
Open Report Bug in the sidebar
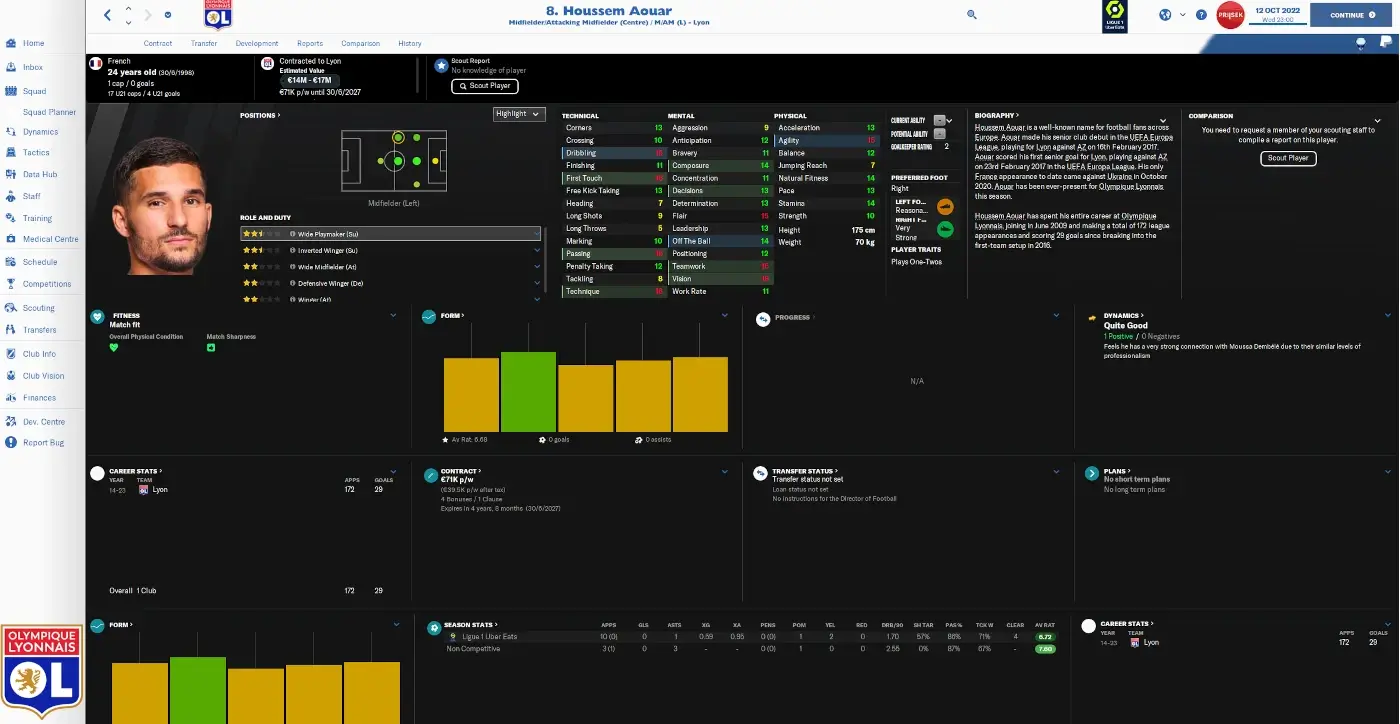[x=43, y=442]
